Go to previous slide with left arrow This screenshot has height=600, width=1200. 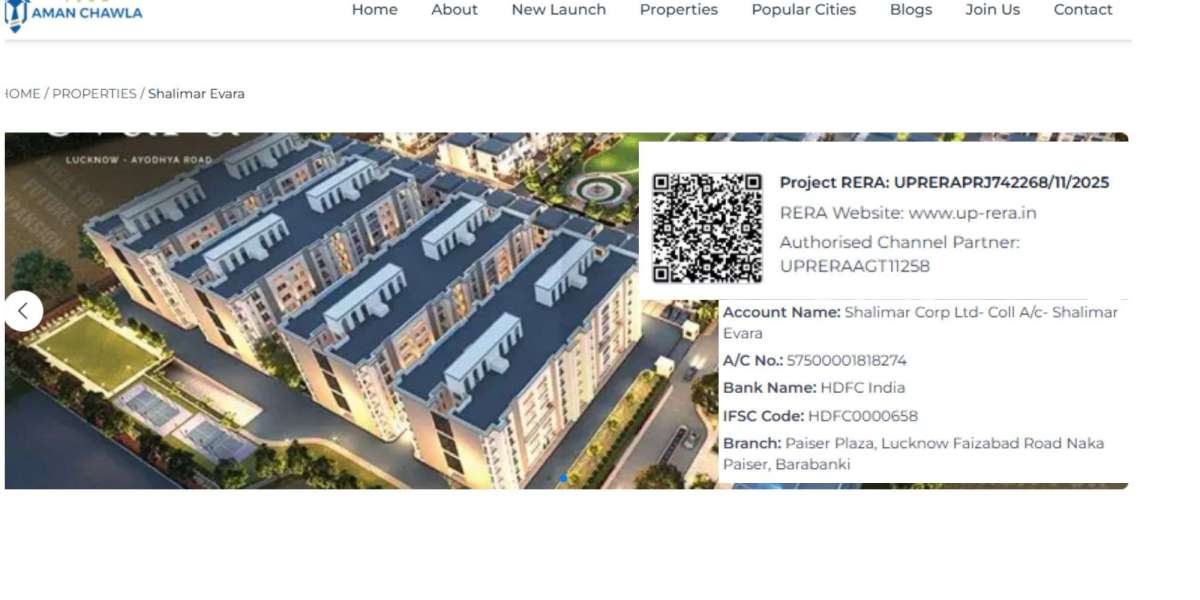pyautogui.click(x=23, y=311)
